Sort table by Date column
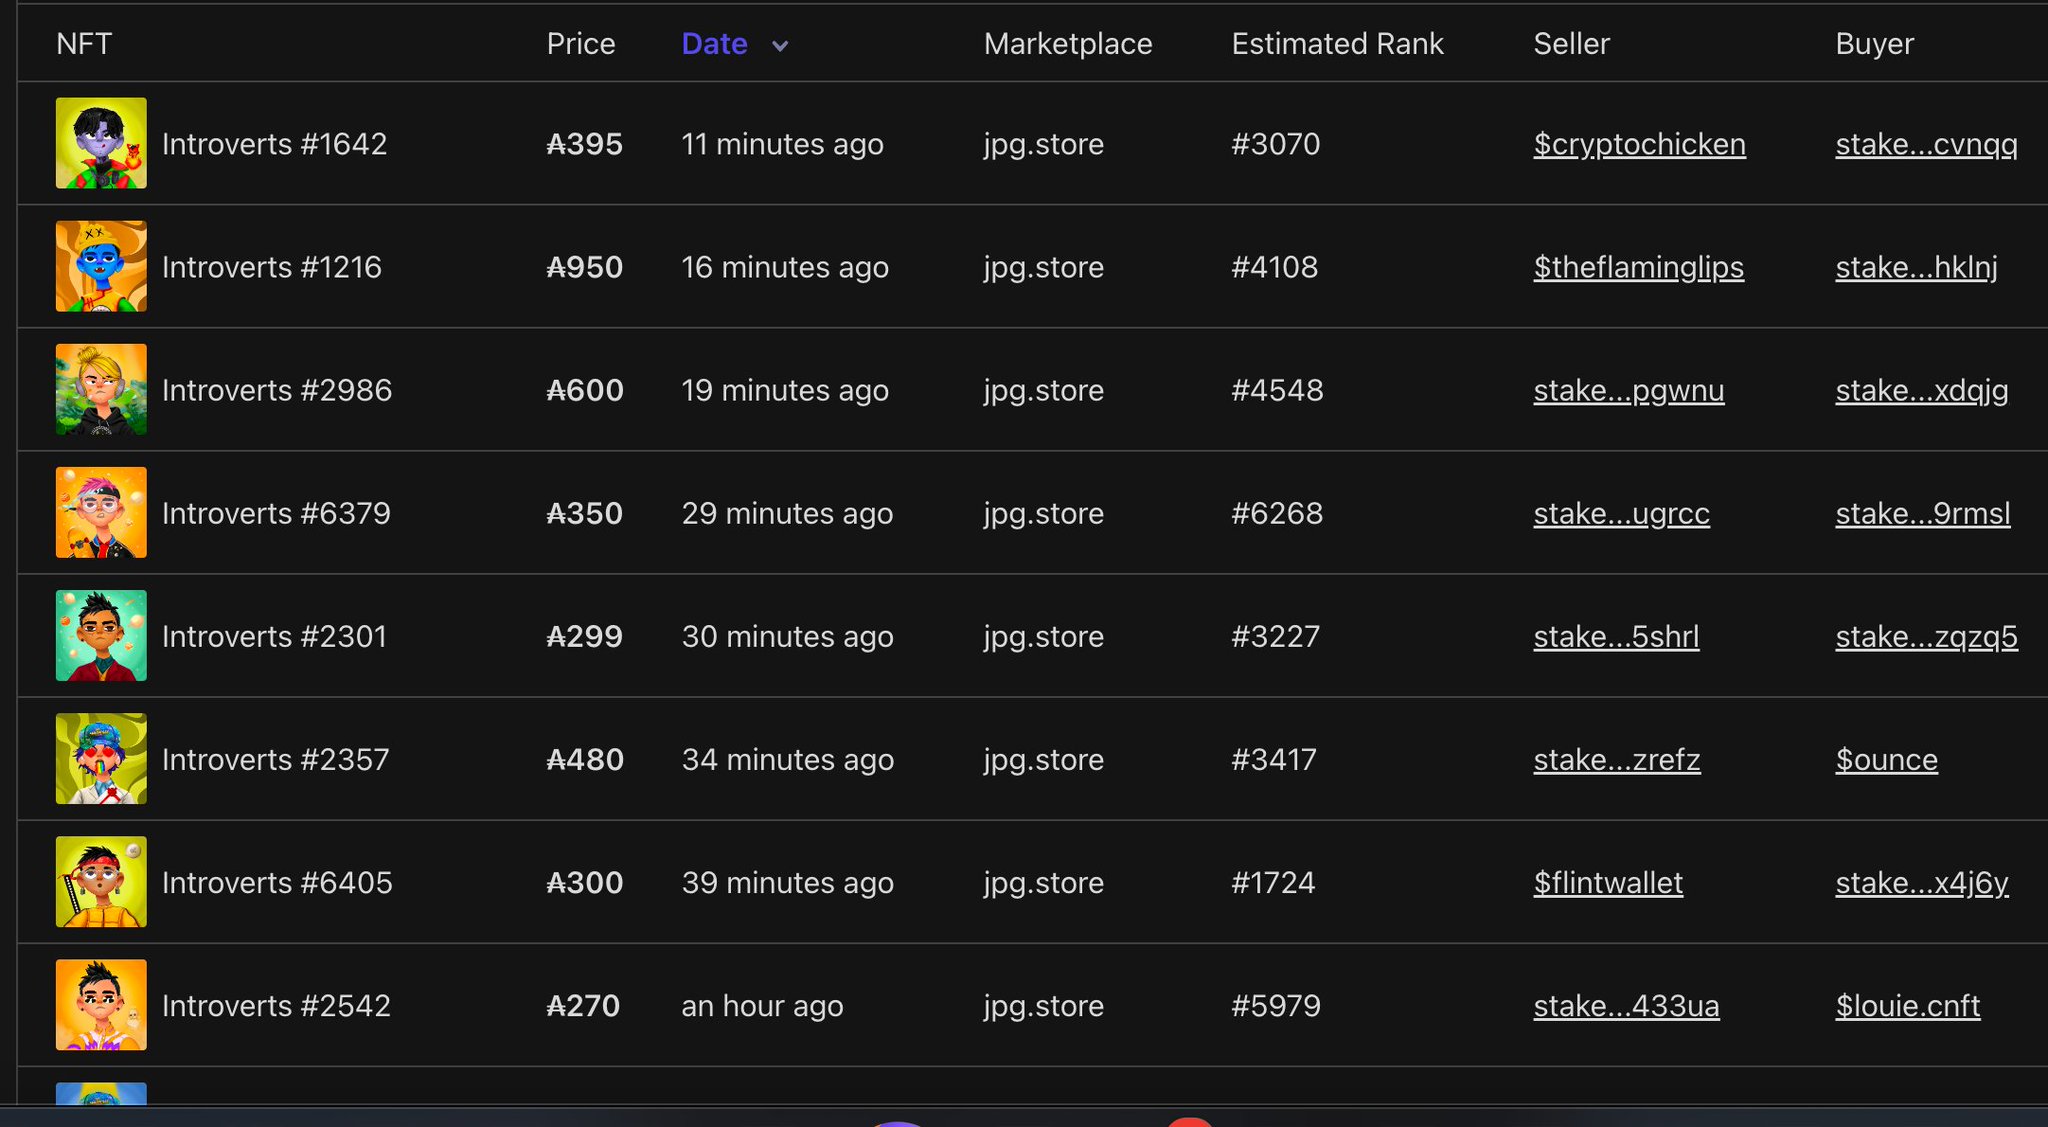 714,44
